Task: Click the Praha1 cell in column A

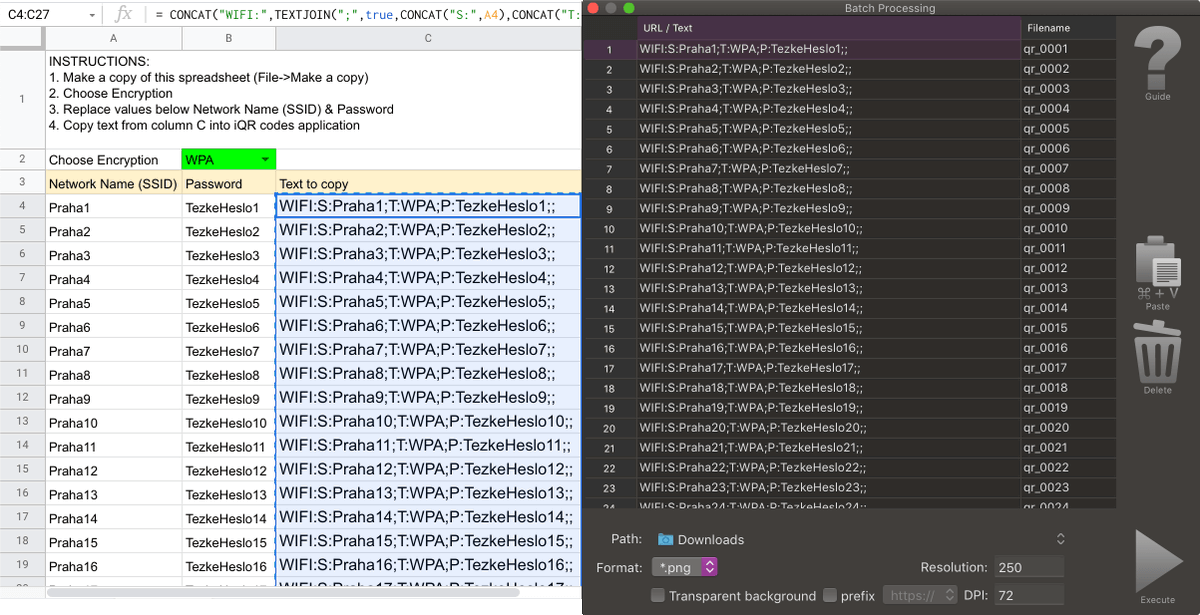Action: (113, 207)
